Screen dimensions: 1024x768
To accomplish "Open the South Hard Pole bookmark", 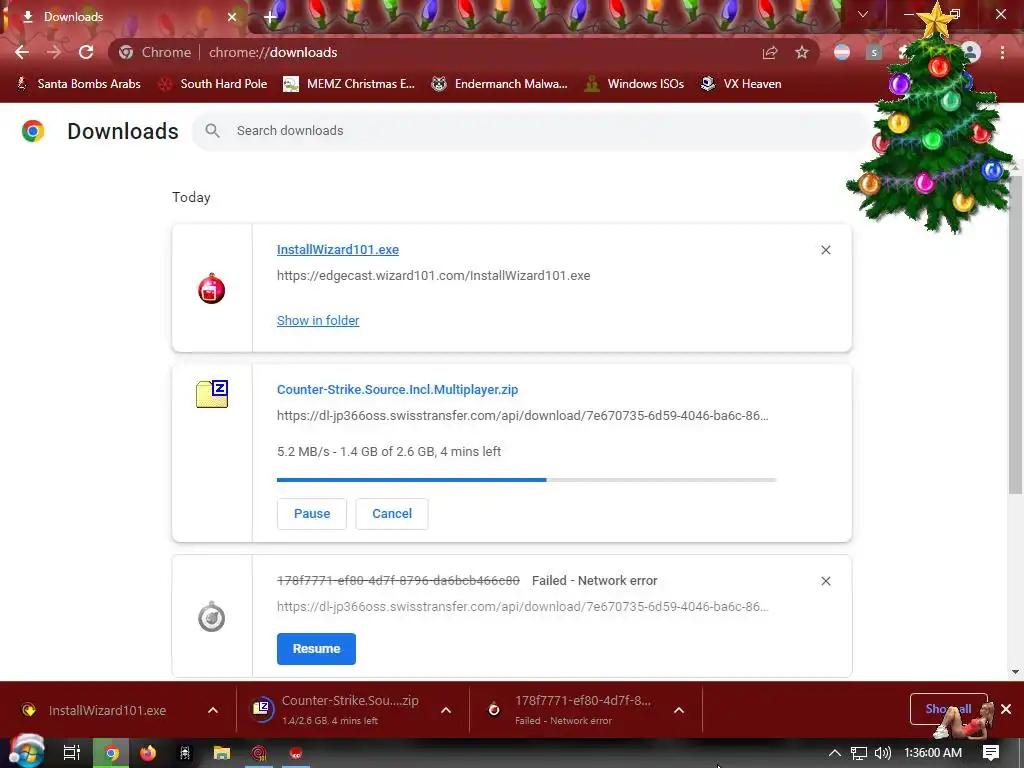I will (213, 84).
